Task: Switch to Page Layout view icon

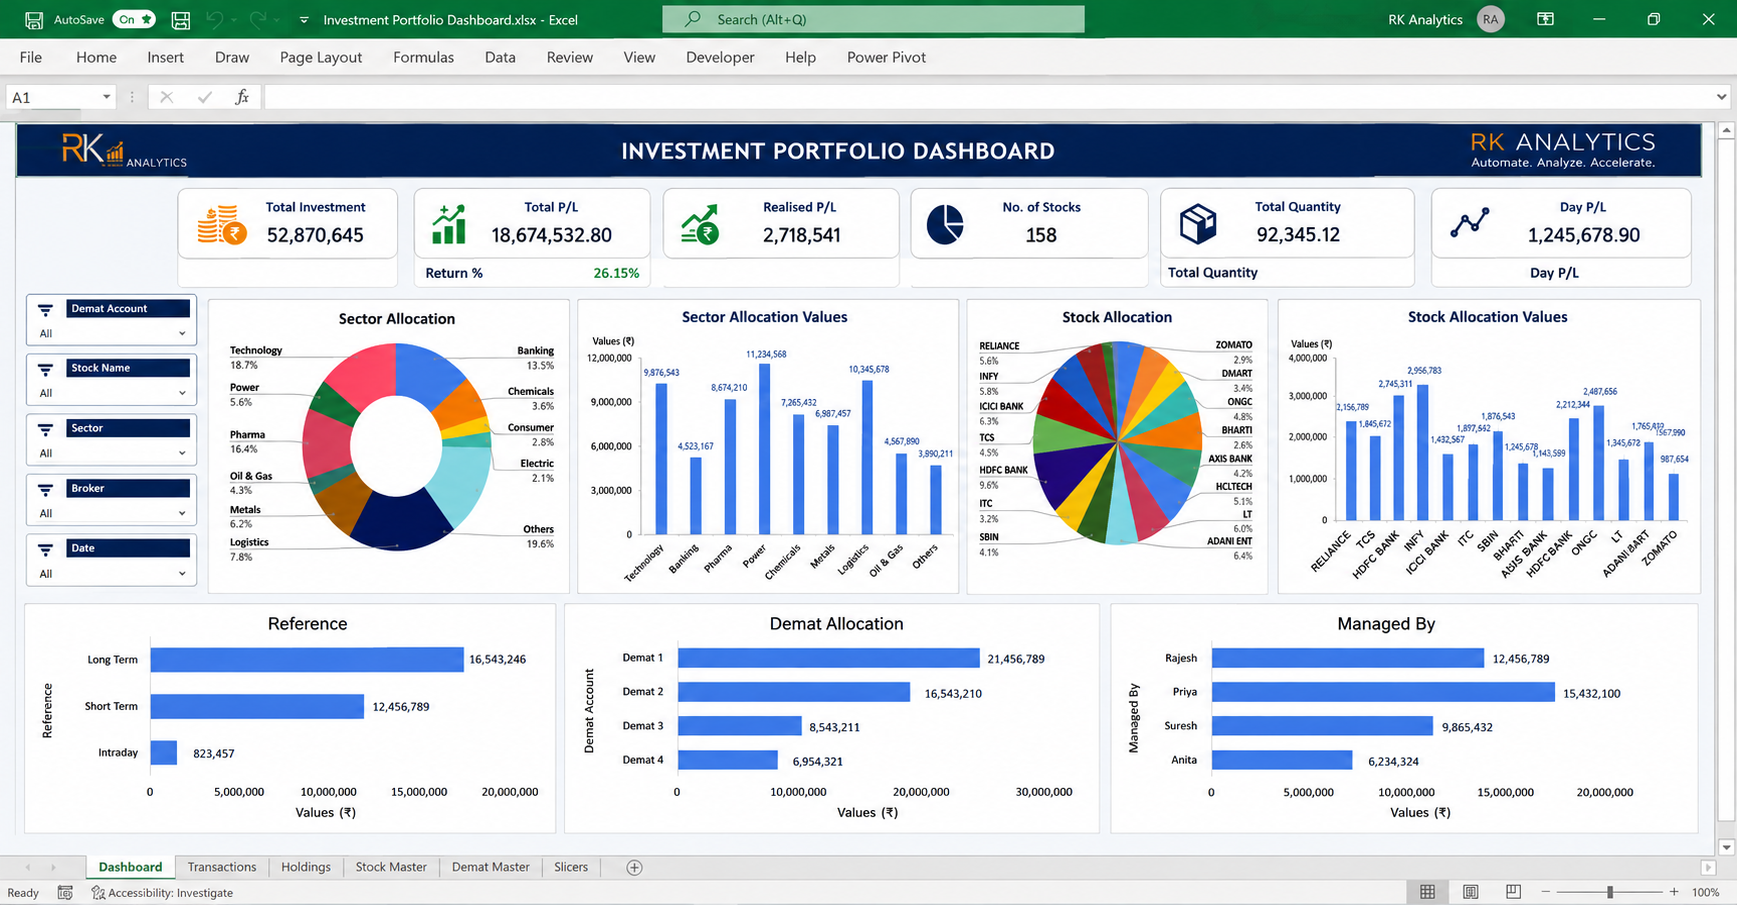Action: click(x=1470, y=891)
